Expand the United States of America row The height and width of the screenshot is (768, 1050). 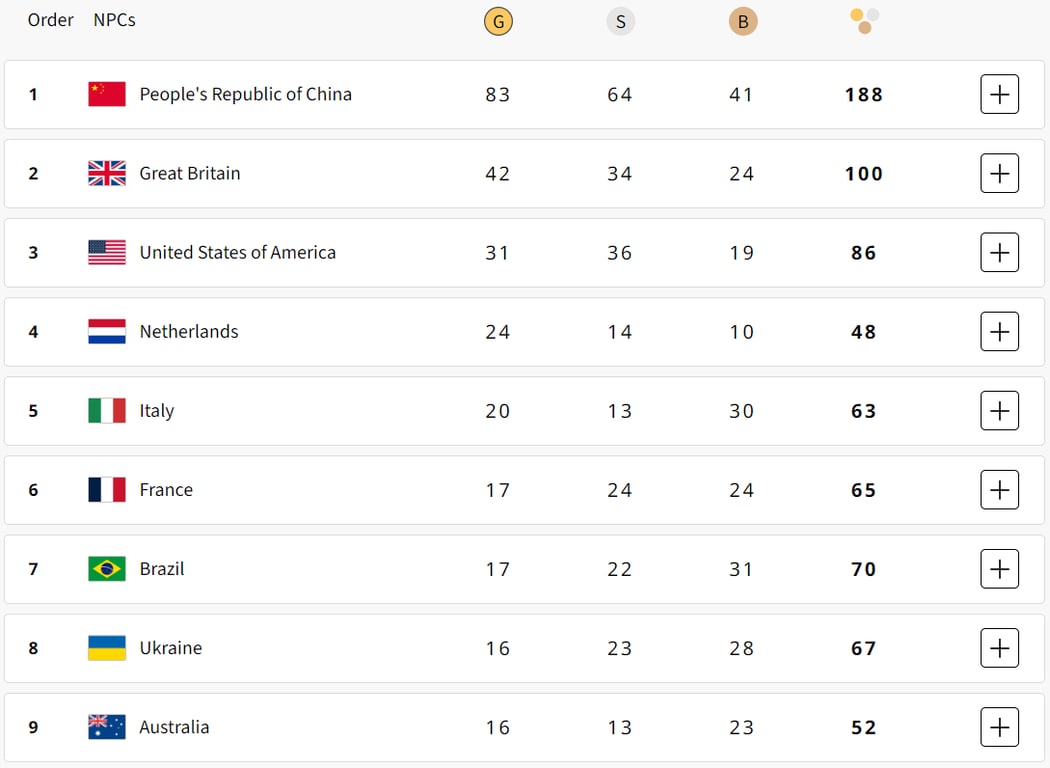999,252
